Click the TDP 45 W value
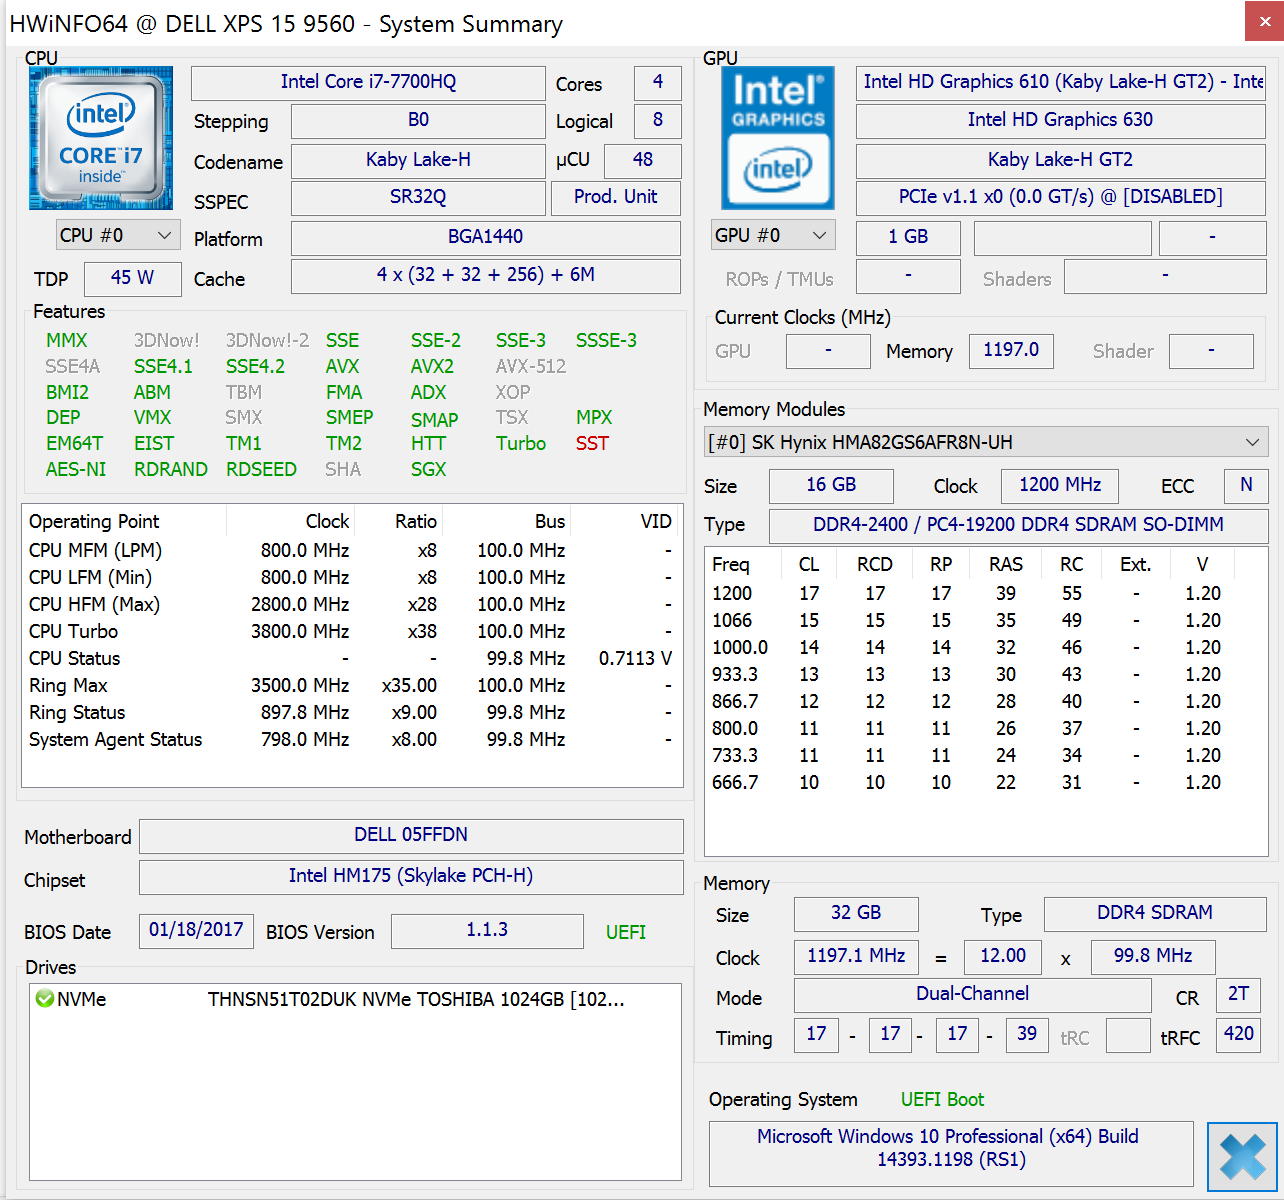This screenshot has width=1284, height=1200. tap(132, 278)
